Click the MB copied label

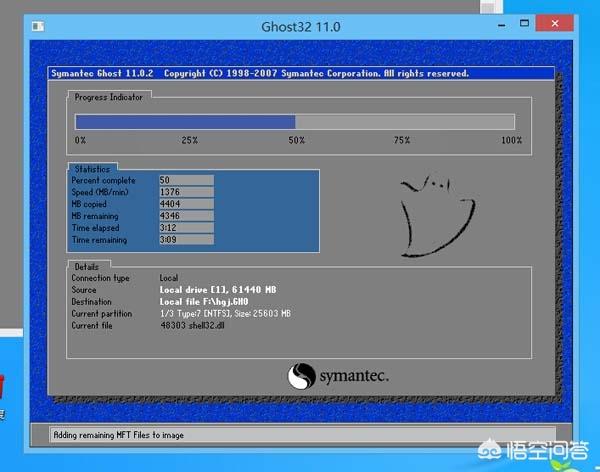point(89,204)
